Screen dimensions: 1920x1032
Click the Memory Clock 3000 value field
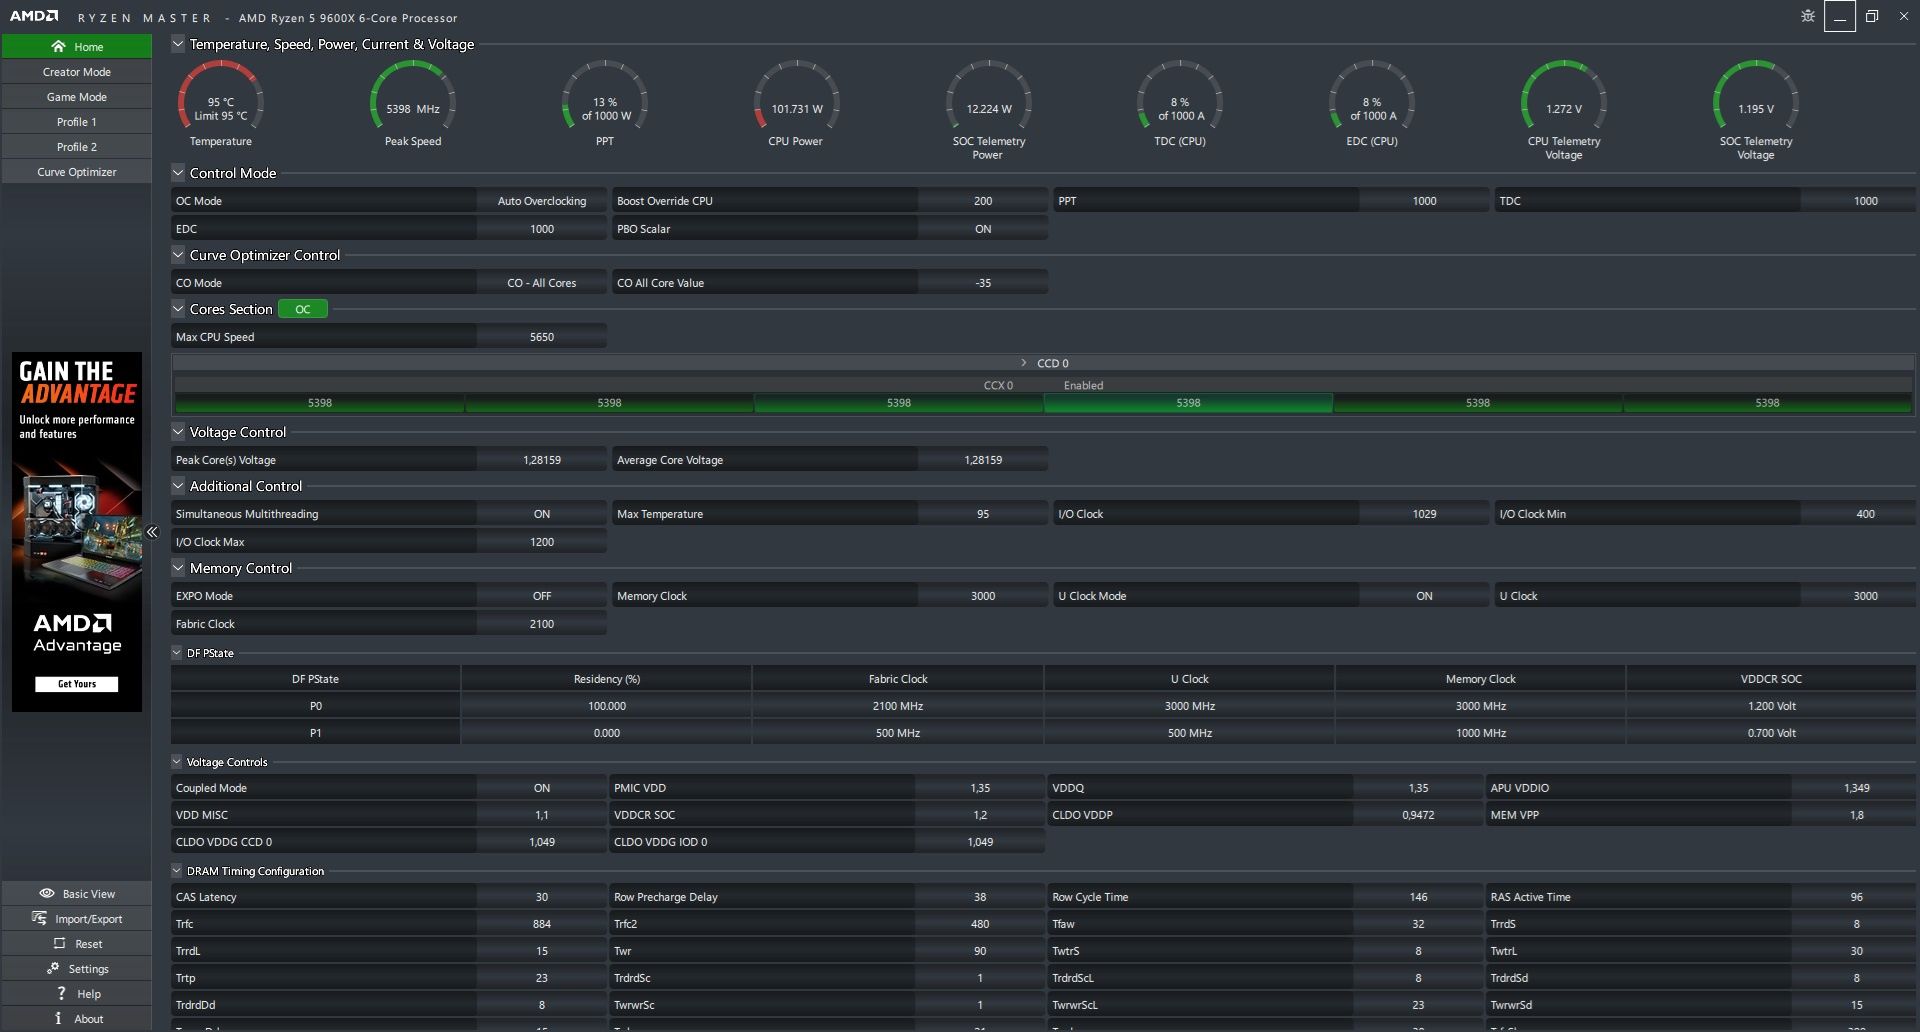point(983,596)
